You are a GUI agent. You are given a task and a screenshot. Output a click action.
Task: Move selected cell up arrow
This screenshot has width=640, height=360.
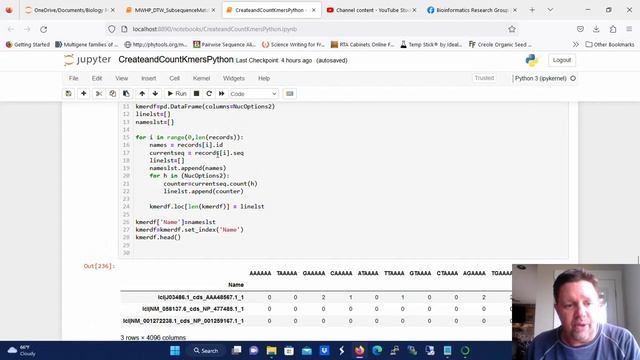[142, 93]
